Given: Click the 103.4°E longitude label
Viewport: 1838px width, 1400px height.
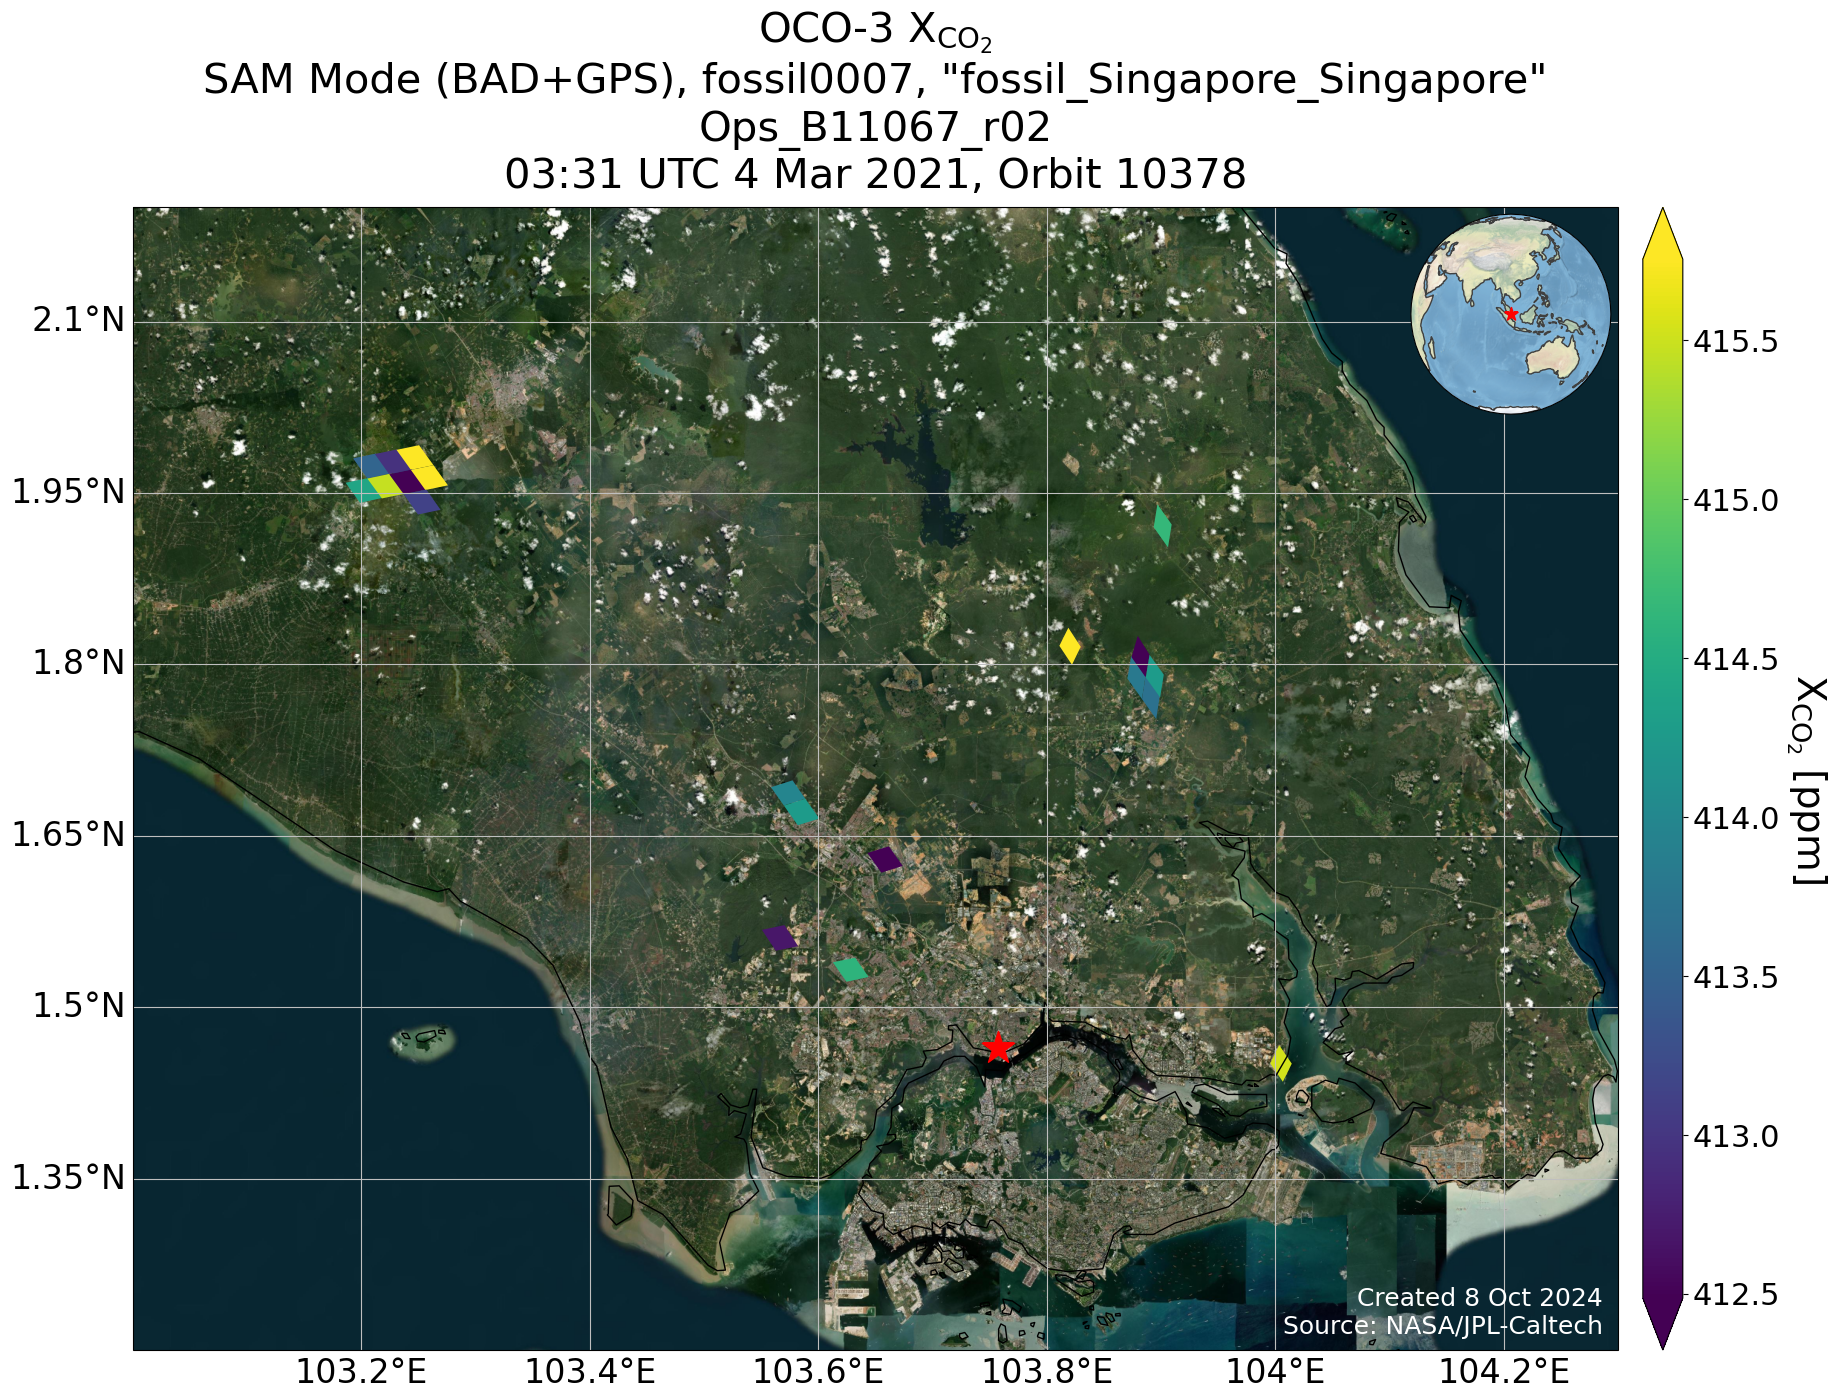Looking at the screenshot, I should point(590,1371).
